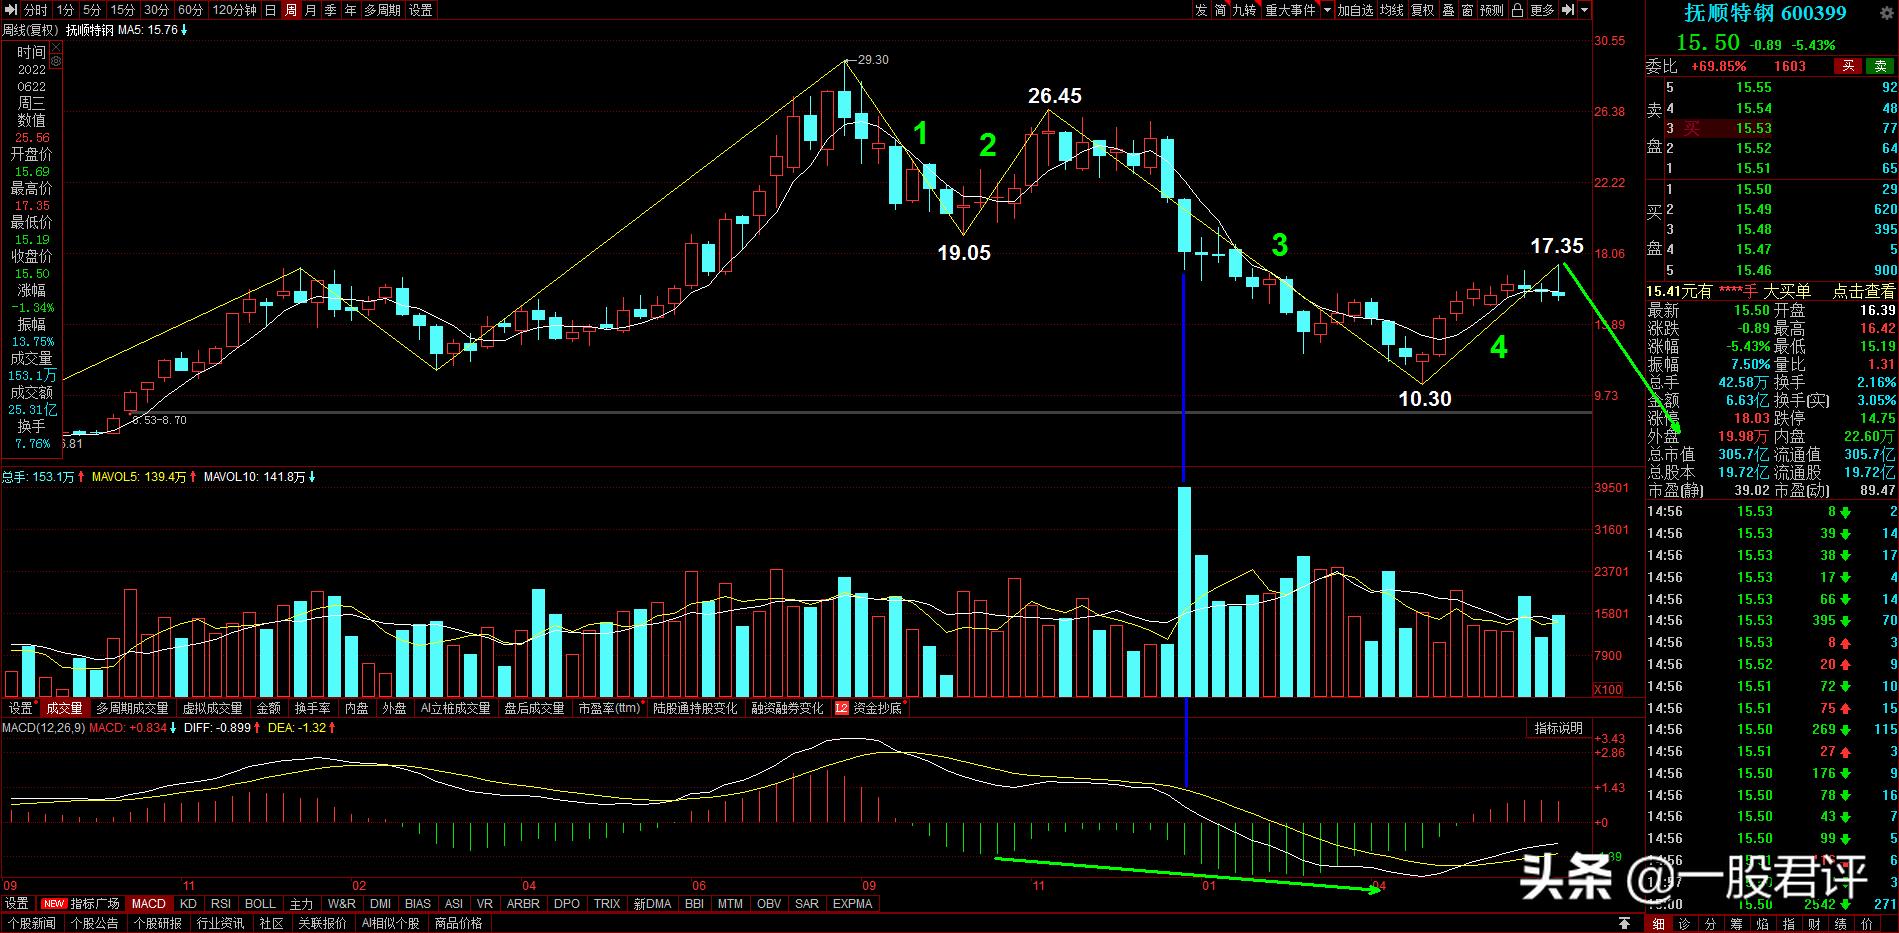Open the L2 资金抄底 indicator
The image size is (1899, 933).
click(869, 708)
